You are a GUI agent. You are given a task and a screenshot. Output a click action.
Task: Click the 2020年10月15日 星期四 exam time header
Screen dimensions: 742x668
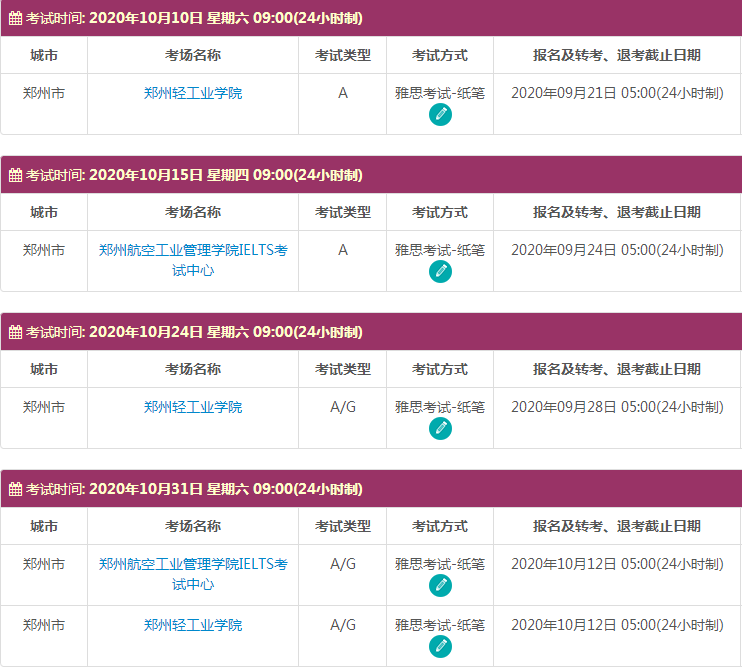[225, 175]
